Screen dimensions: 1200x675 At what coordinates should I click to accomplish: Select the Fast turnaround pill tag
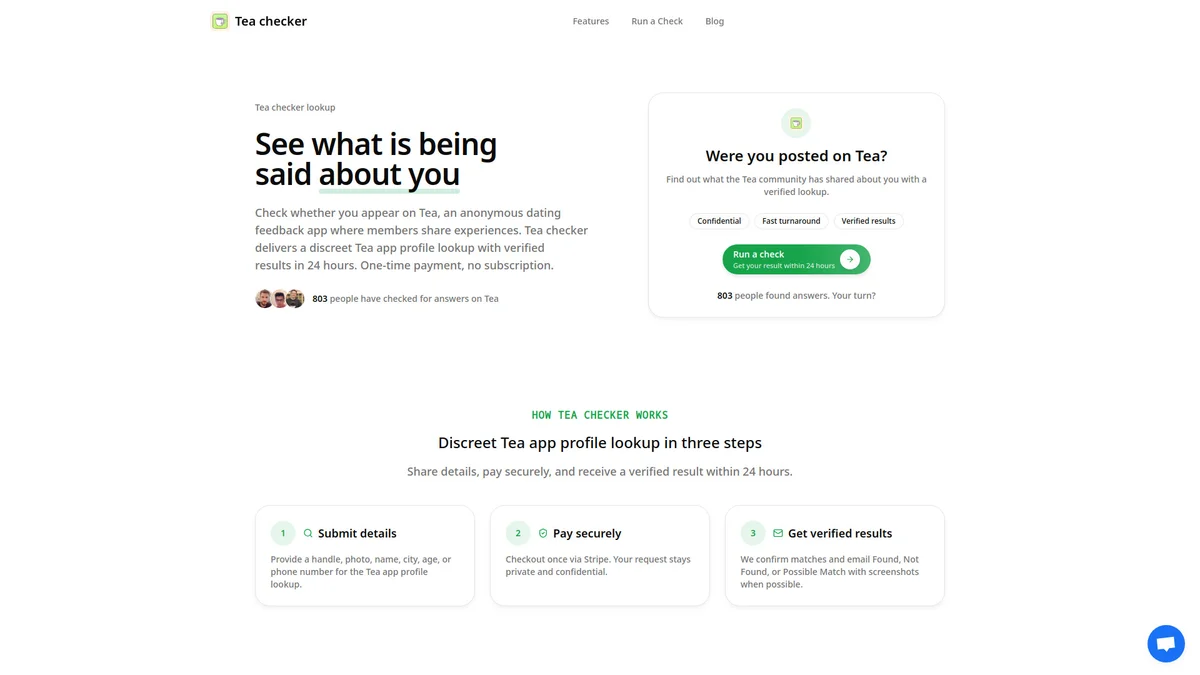(x=791, y=221)
